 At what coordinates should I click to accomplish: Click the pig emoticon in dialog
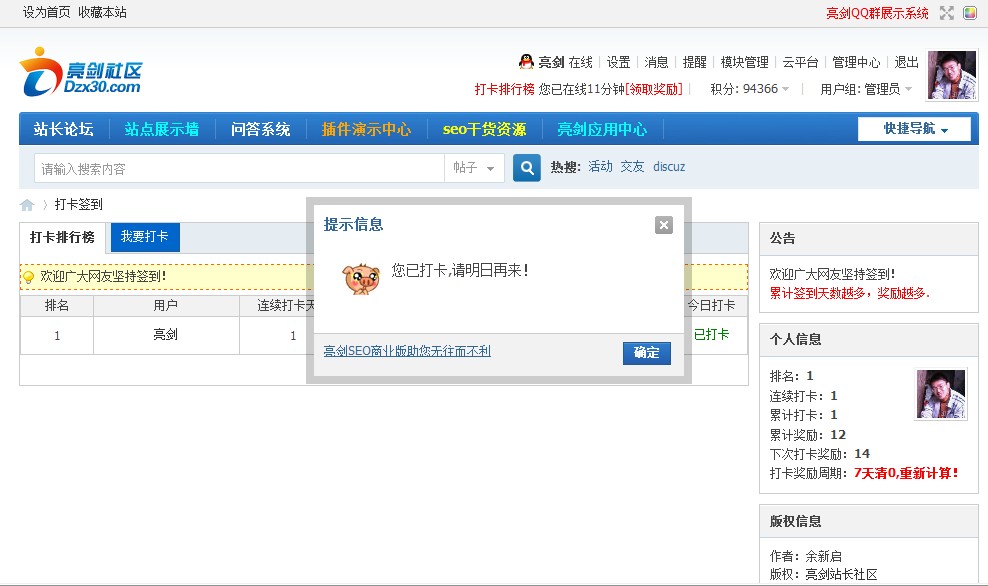coord(361,279)
